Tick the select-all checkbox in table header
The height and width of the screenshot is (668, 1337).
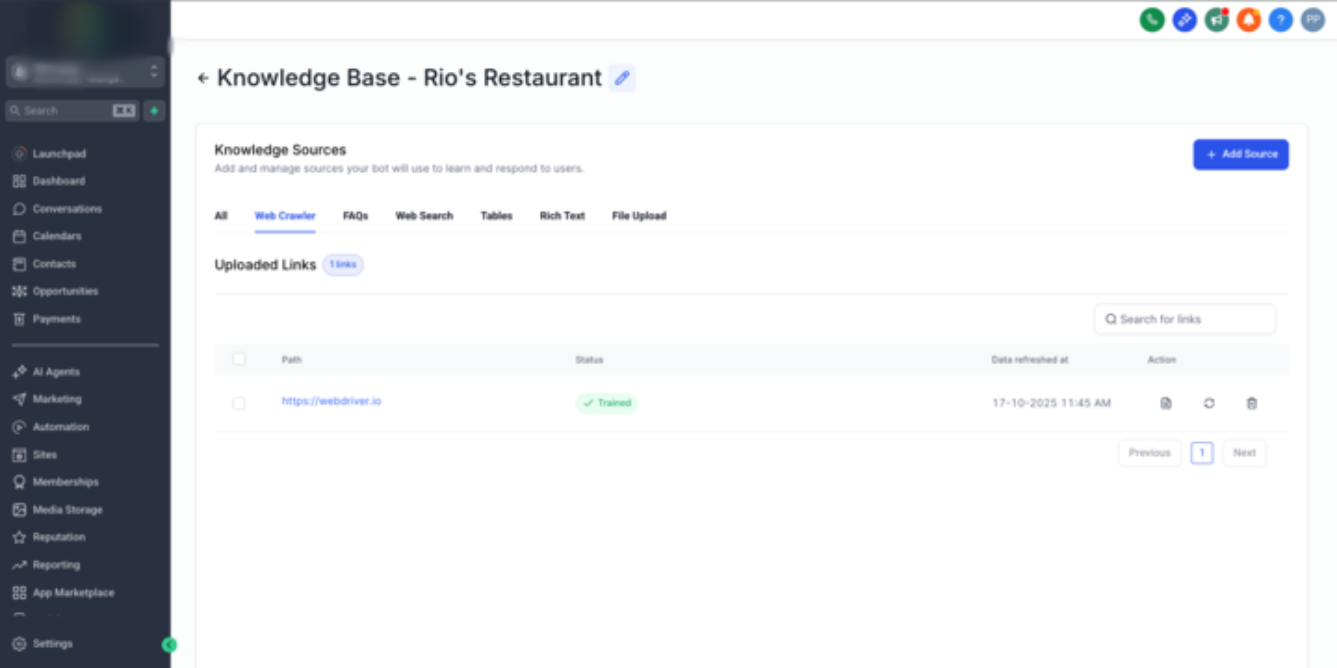238,359
